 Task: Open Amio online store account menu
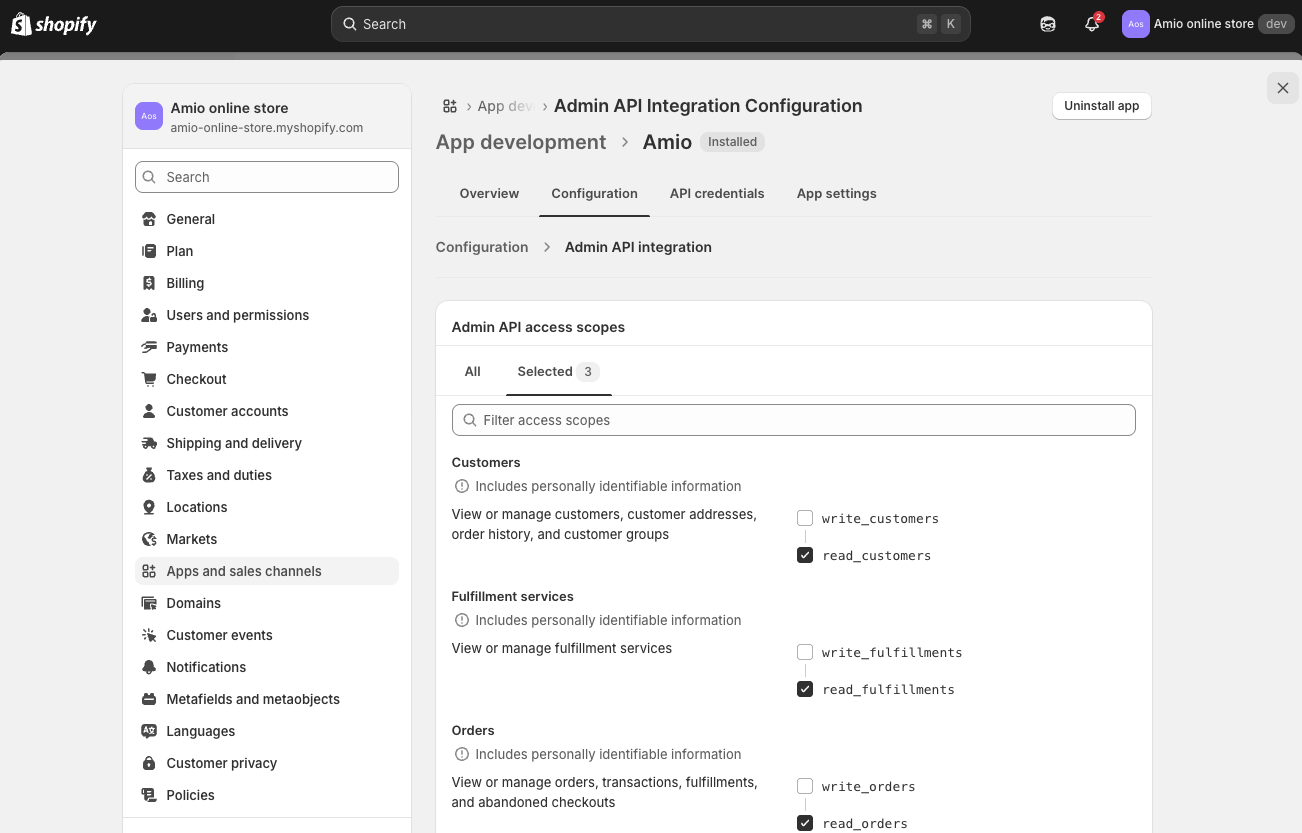tap(1208, 24)
